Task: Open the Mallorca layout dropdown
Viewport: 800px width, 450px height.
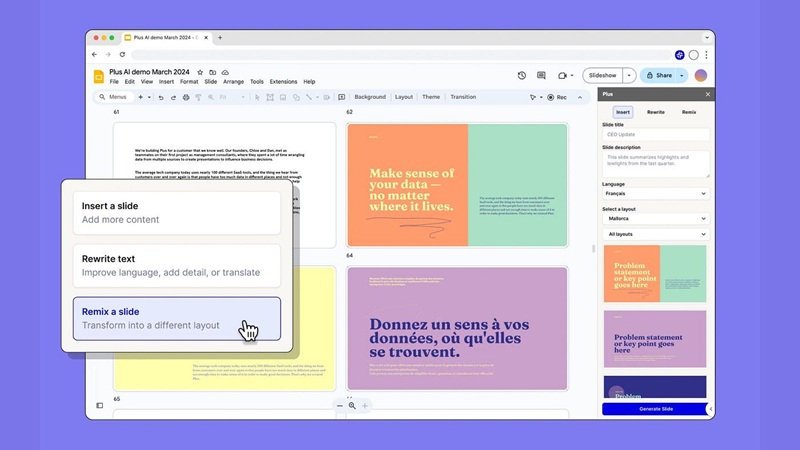Action: pyautogui.click(x=655, y=218)
